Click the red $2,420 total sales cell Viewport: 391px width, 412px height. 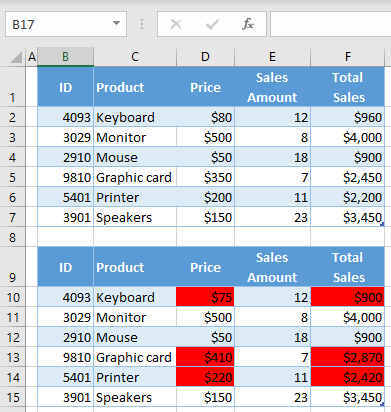348,377
